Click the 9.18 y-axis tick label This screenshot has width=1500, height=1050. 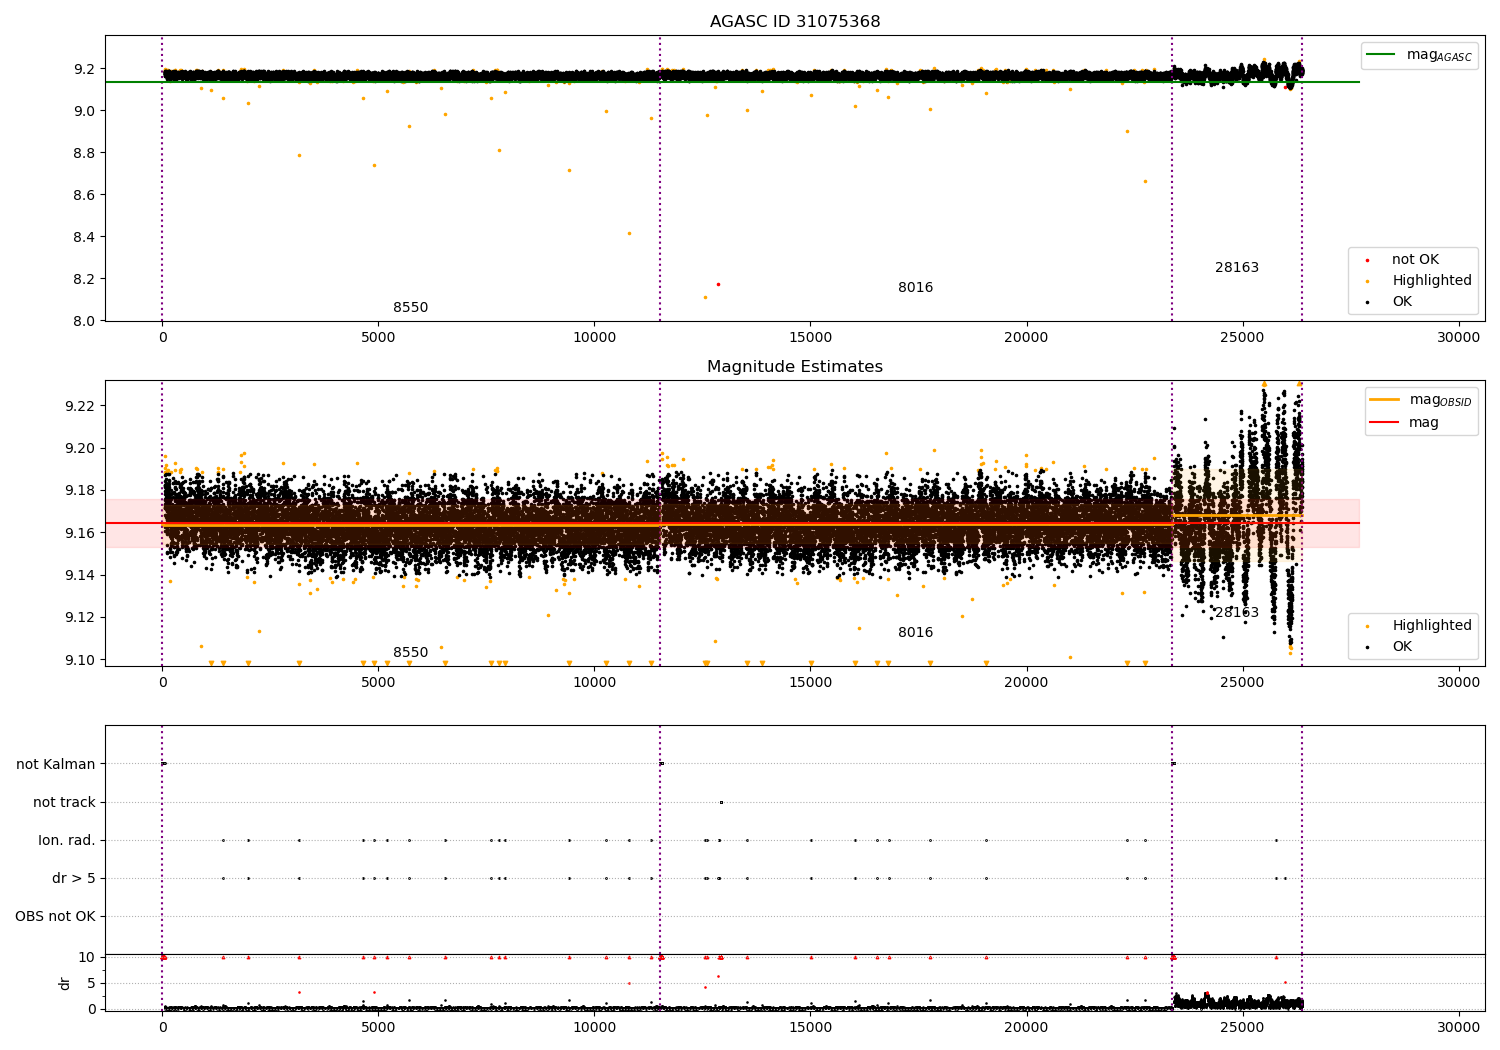pos(80,491)
